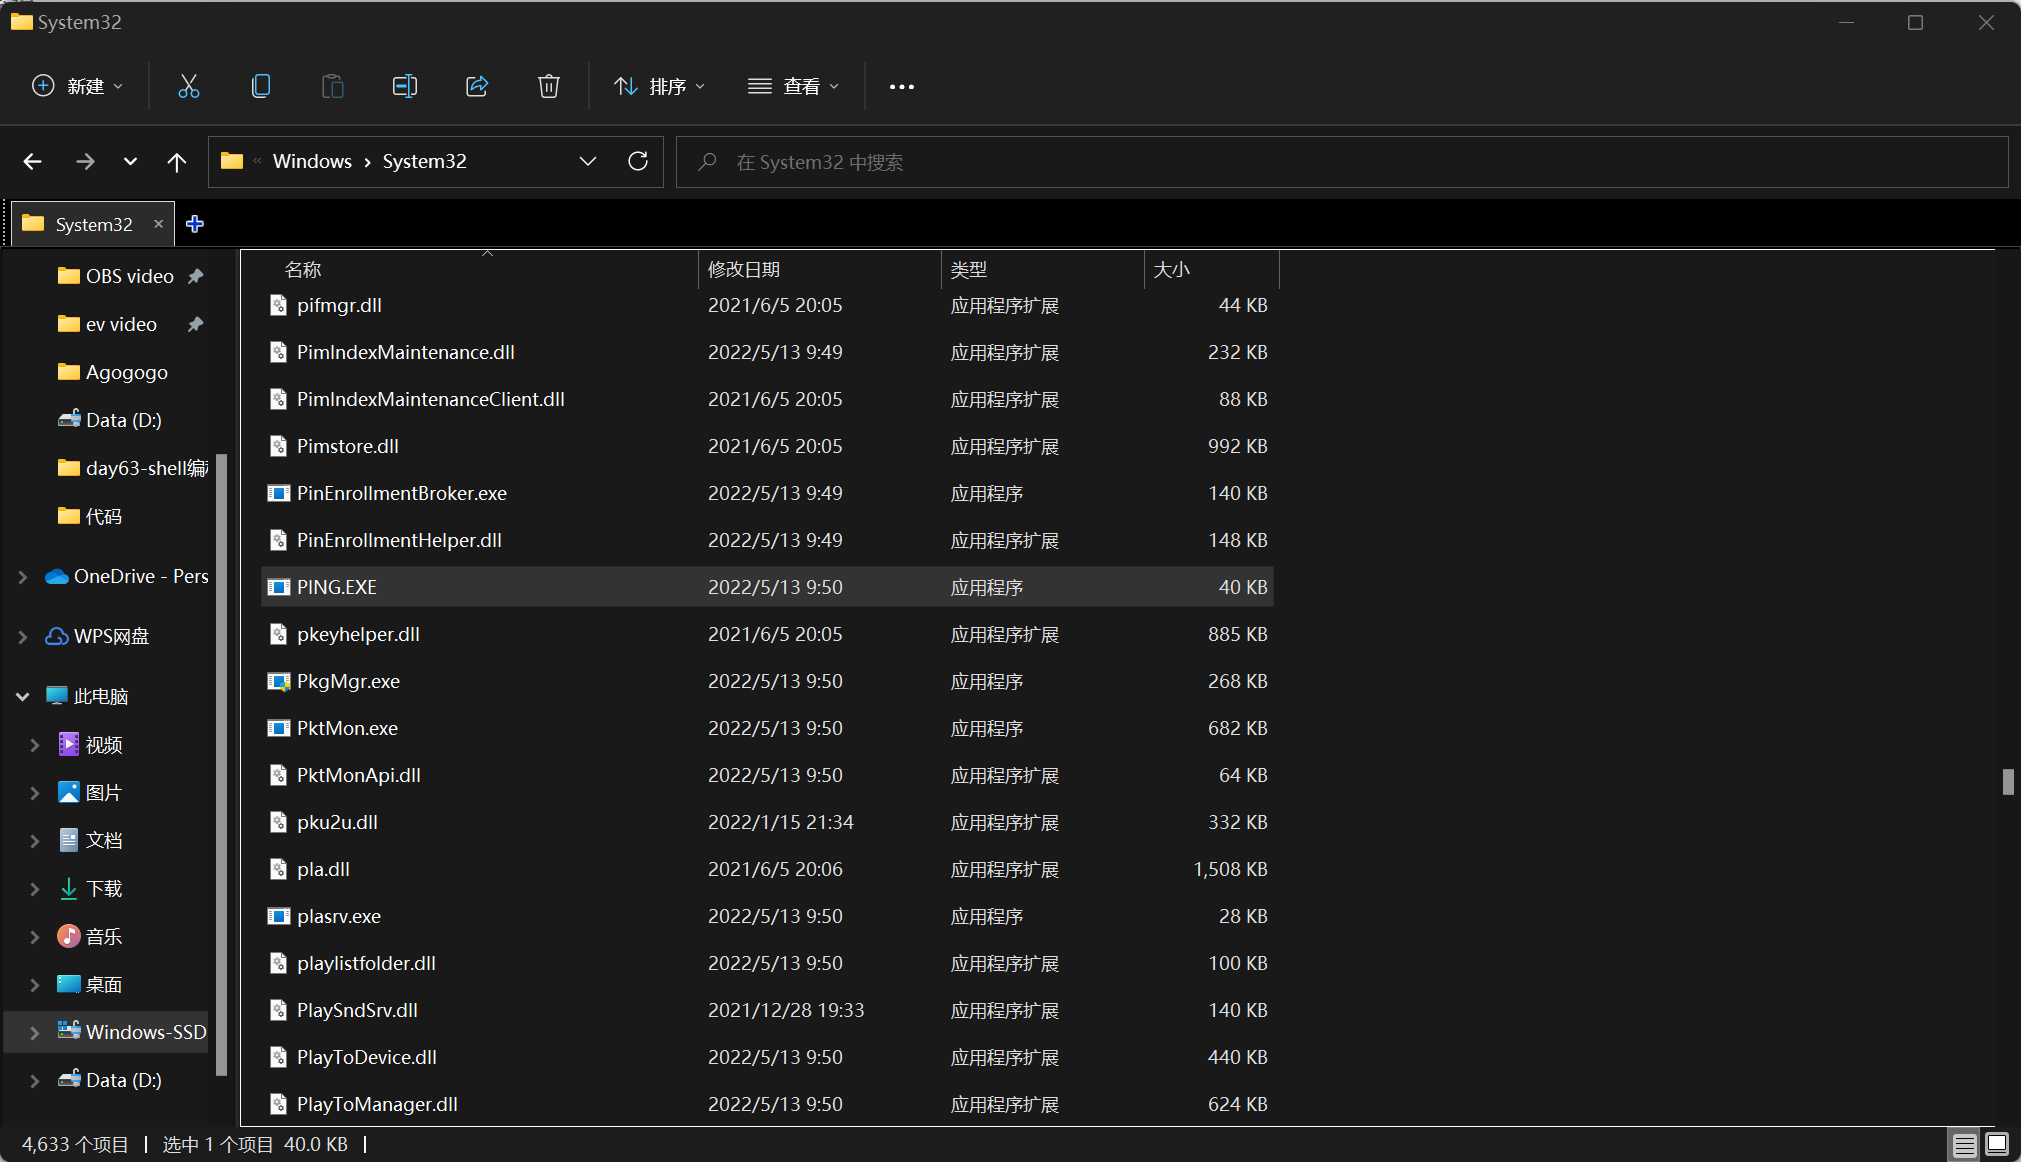Screen dimensions: 2021x1162
Task: Click the Share icon in toolbar
Action: click(x=477, y=86)
